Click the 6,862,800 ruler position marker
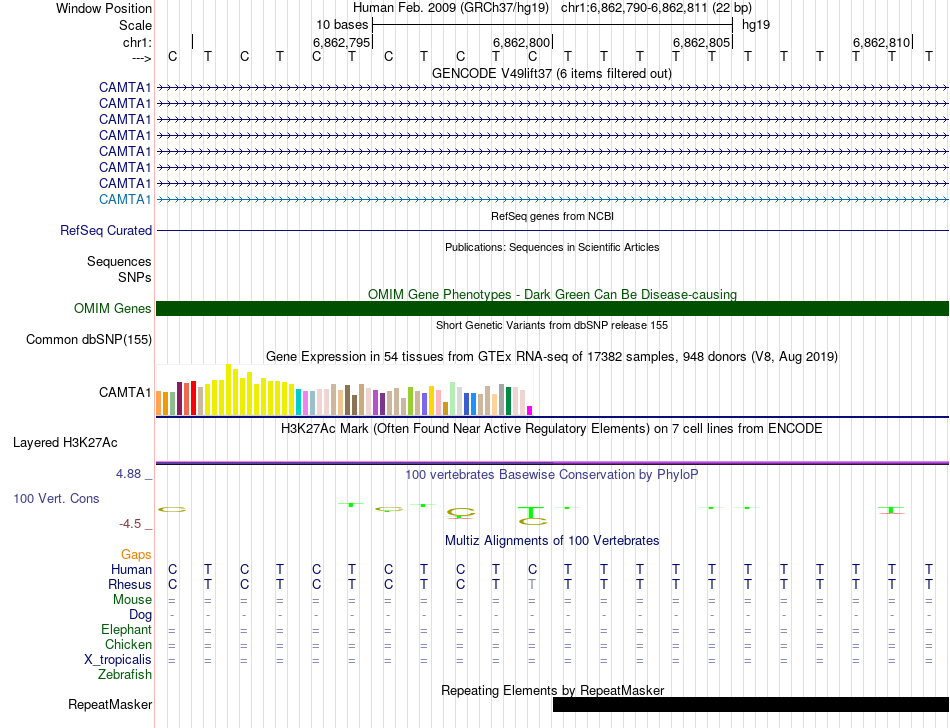This screenshot has height=728, width=950. click(522, 42)
